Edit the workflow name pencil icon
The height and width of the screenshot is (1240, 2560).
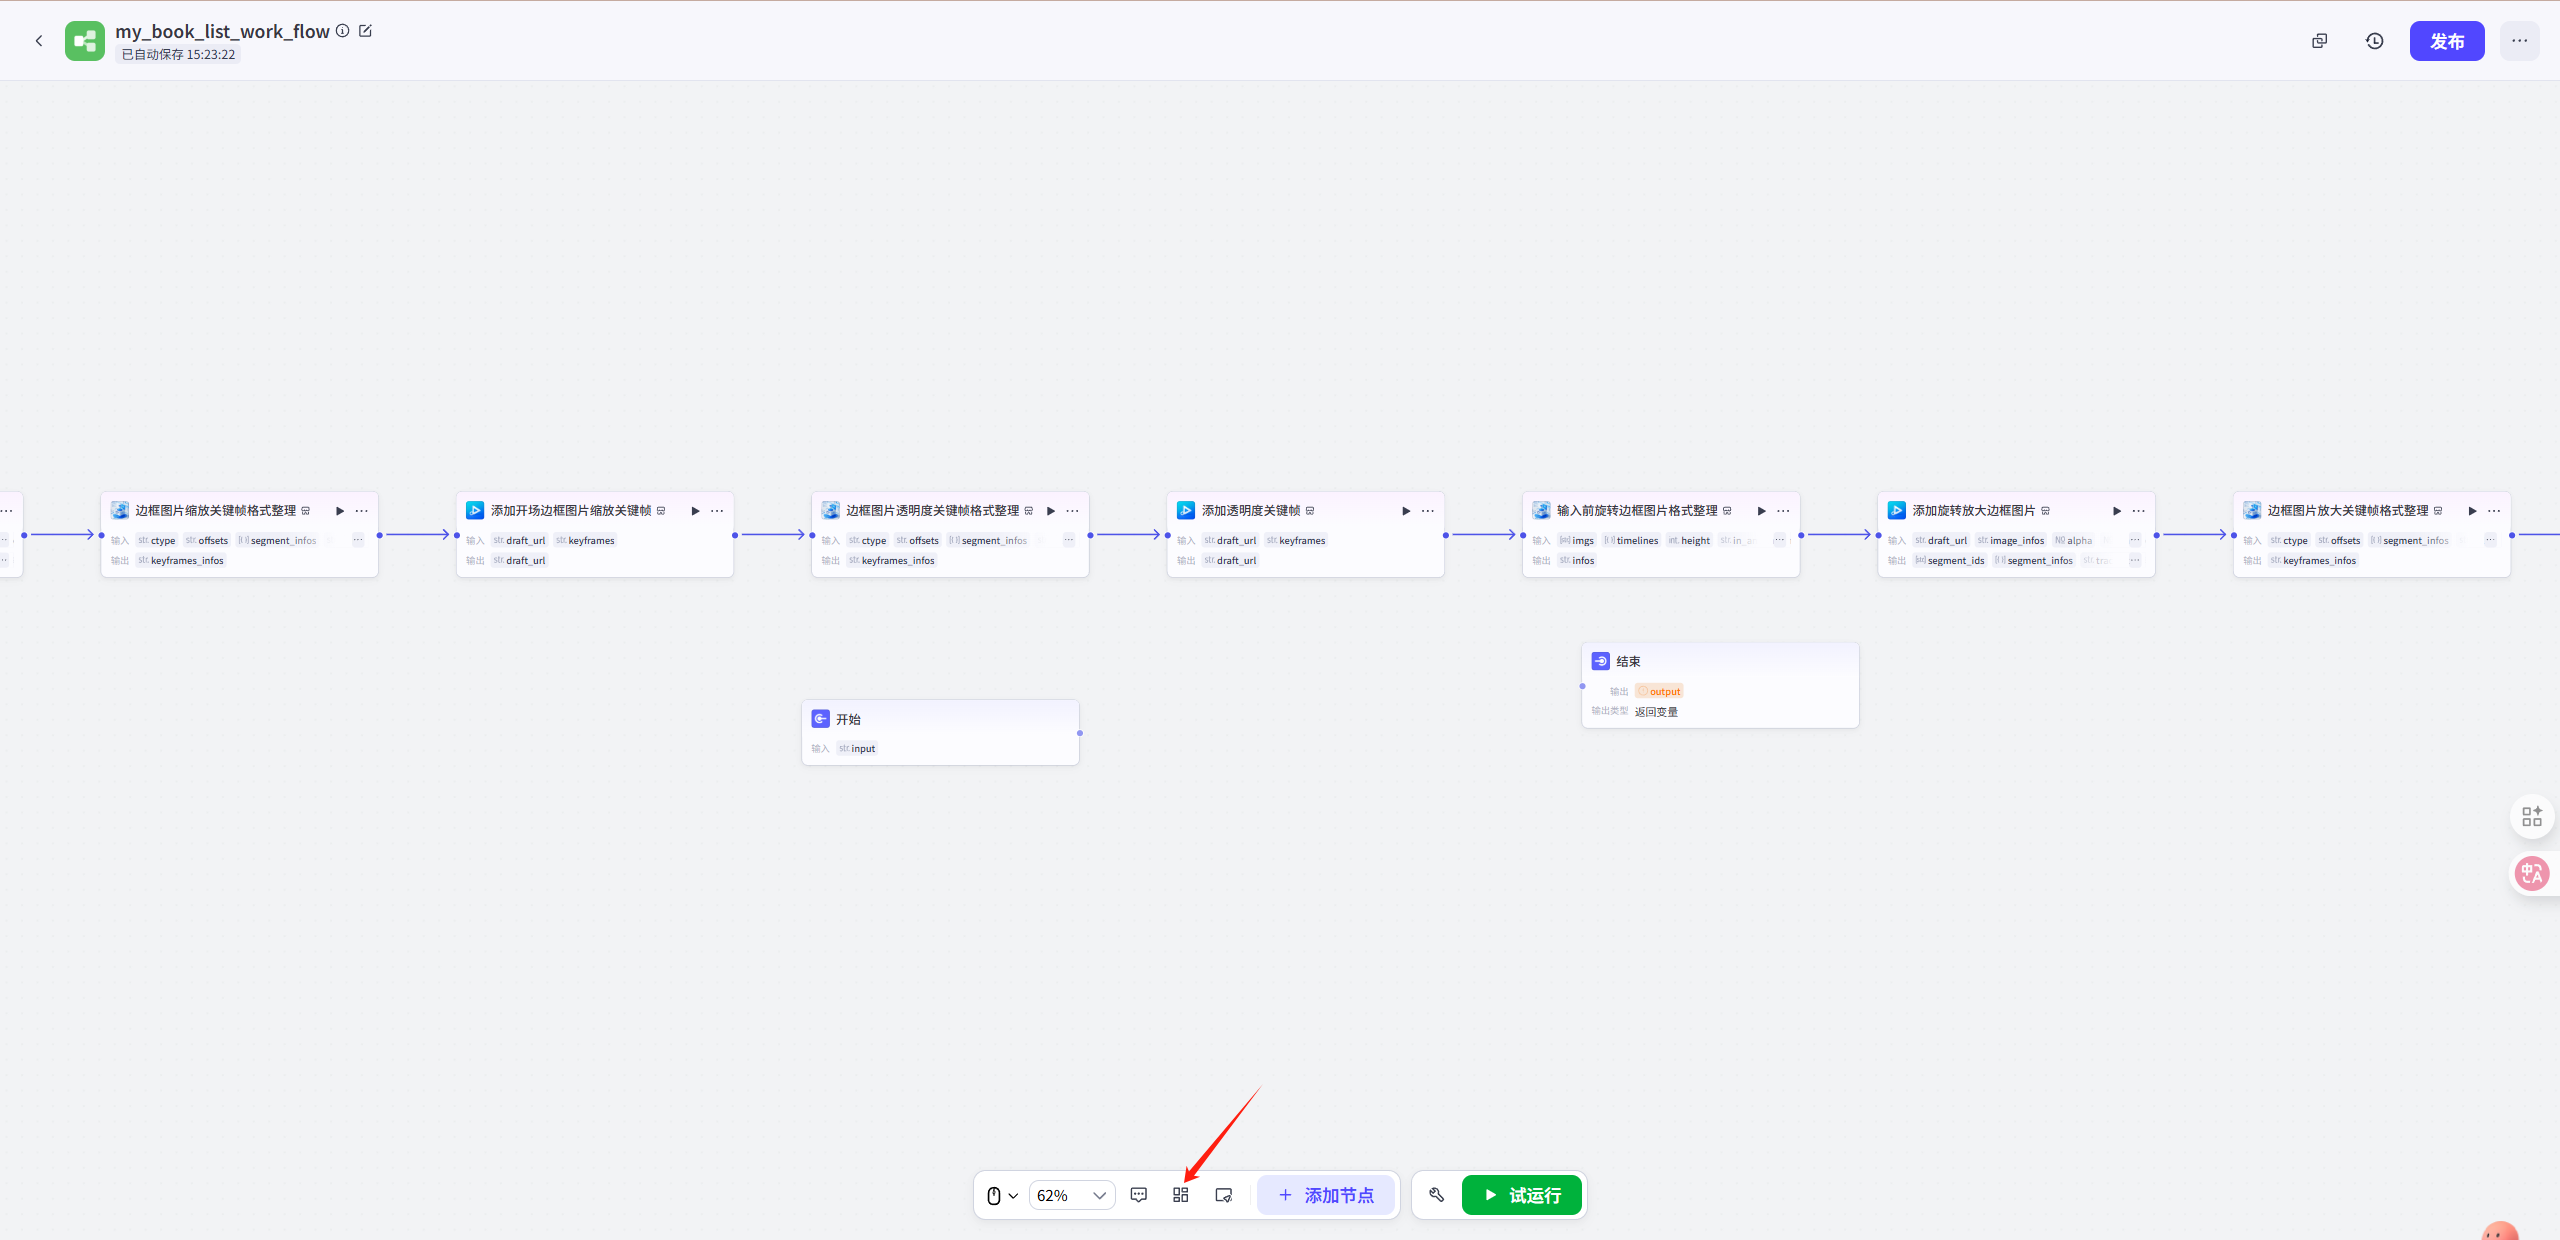coord(365,31)
